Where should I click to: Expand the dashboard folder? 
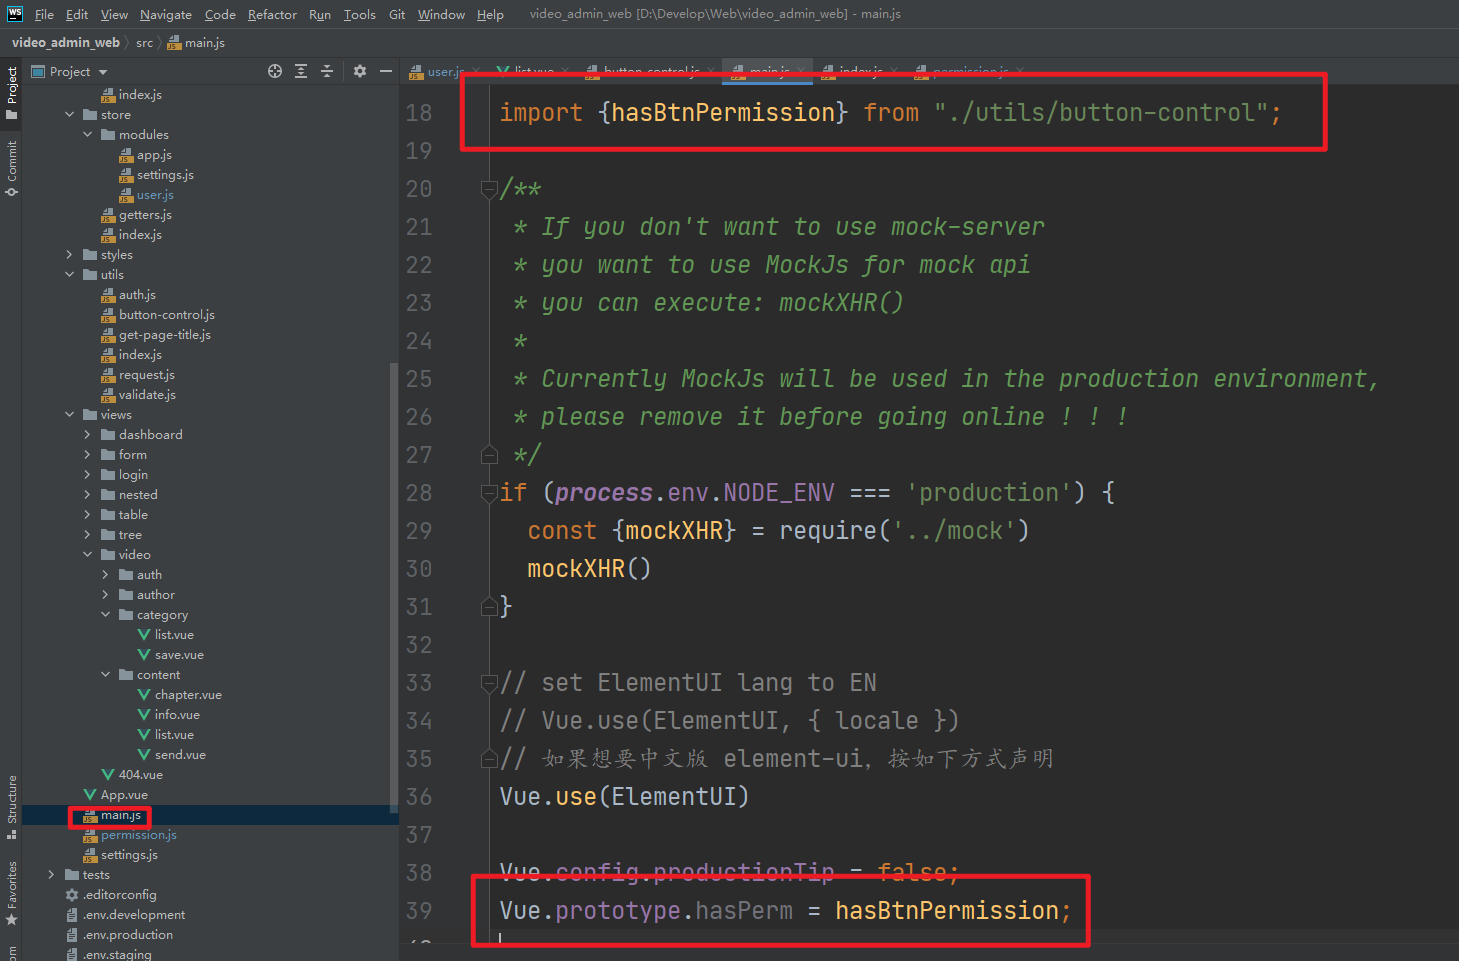[x=88, y=435]
